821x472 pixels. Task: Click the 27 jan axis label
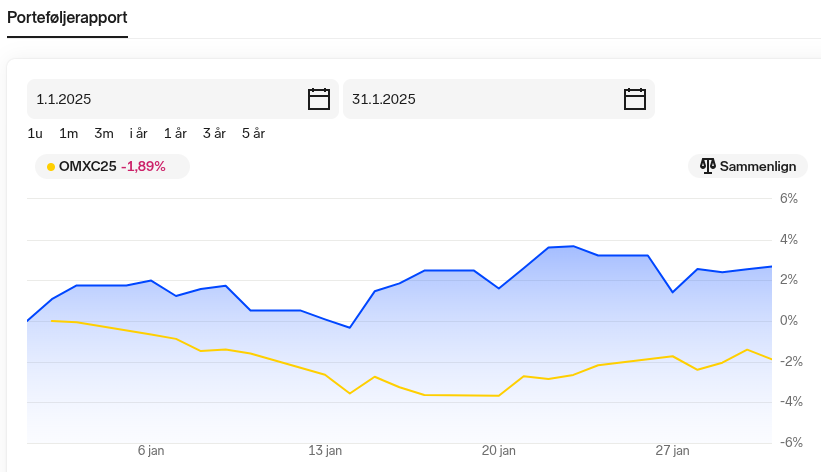(672, 451)
